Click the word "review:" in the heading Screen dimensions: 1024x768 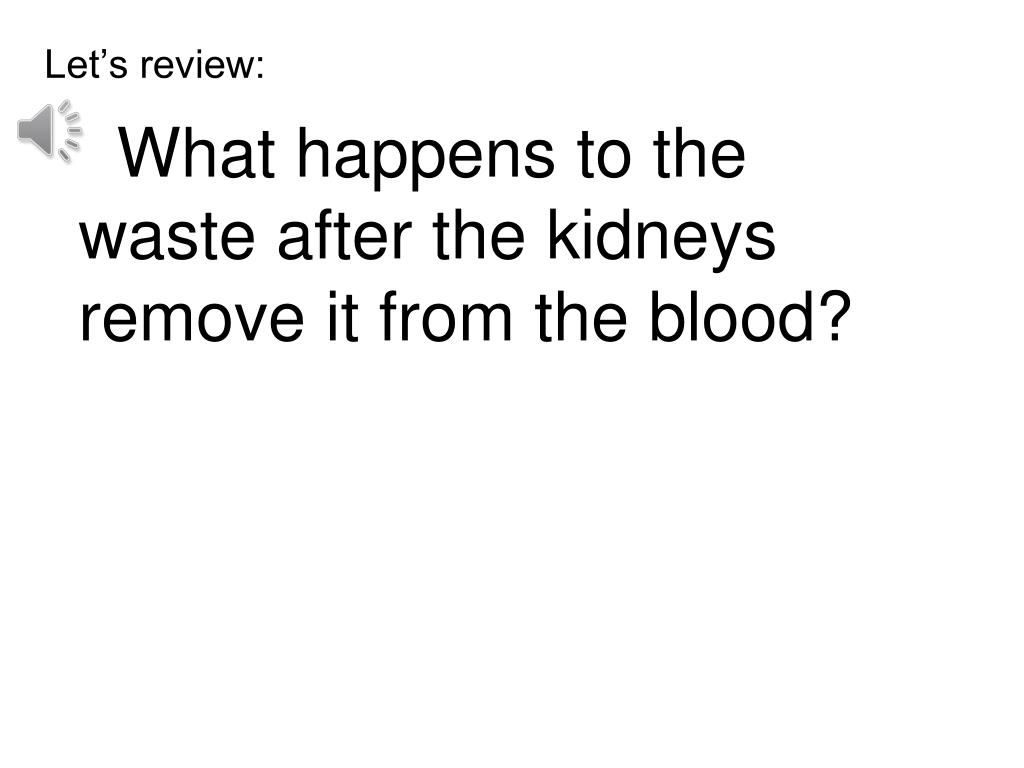point(202,65)
